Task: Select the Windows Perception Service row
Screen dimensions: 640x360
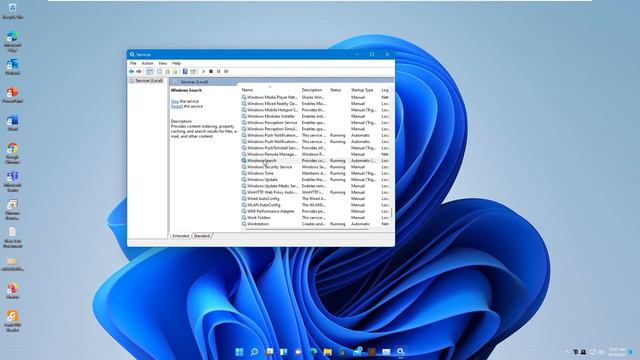Action: click(315, 122)
